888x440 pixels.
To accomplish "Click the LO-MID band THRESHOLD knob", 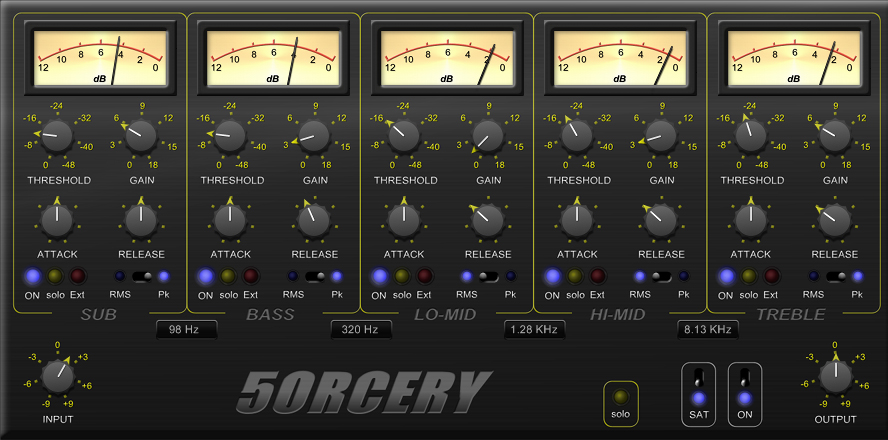I will pyautogui.click(x=403, y=136).
